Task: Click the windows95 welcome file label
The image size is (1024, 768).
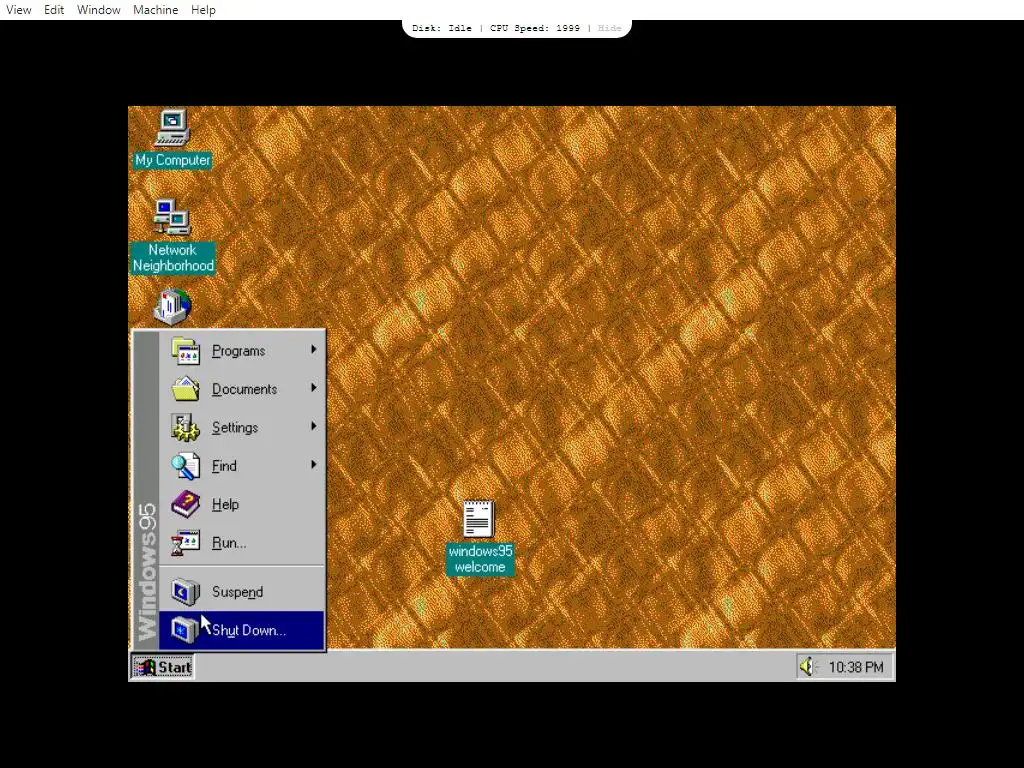Action: pyautogui.click(x=480, y=559)
